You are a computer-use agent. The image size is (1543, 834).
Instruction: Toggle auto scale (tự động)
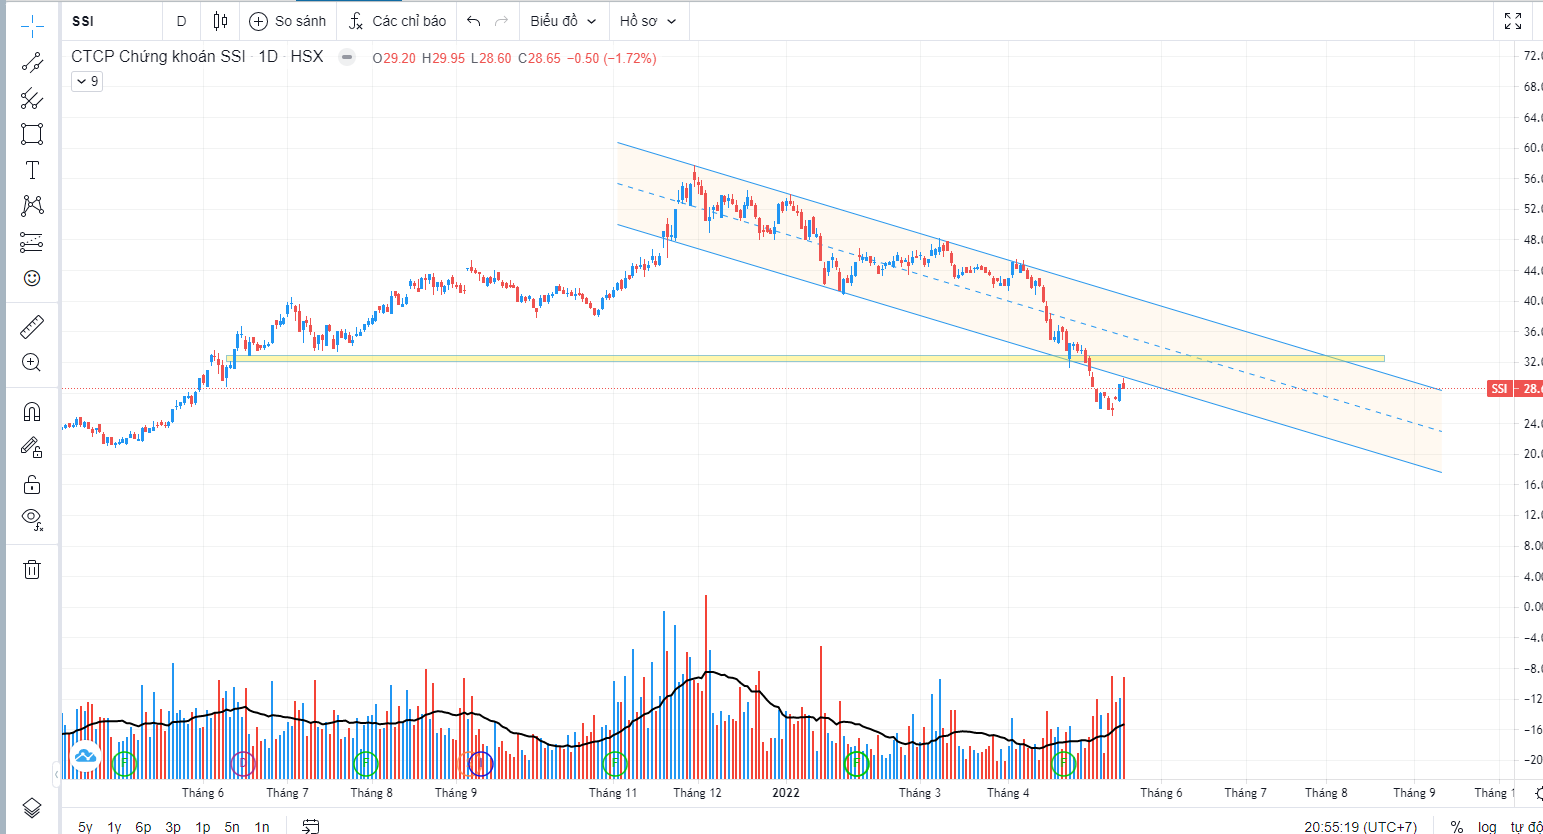[x=1526, y=826]
